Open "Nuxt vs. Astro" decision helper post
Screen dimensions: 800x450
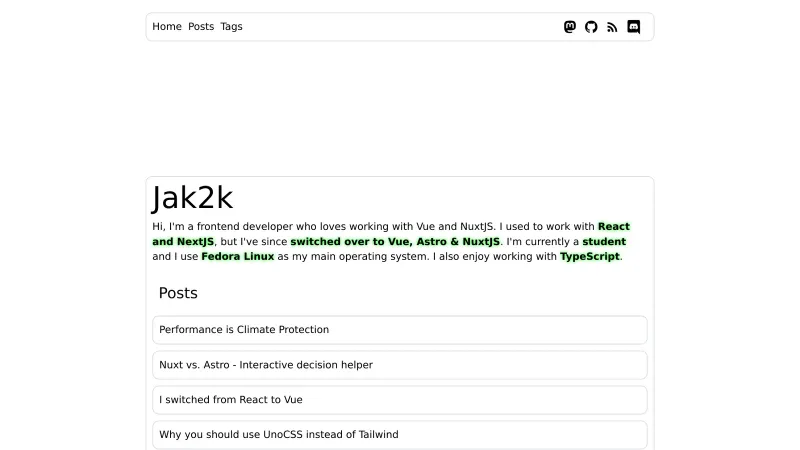click(x=266, y=365)
